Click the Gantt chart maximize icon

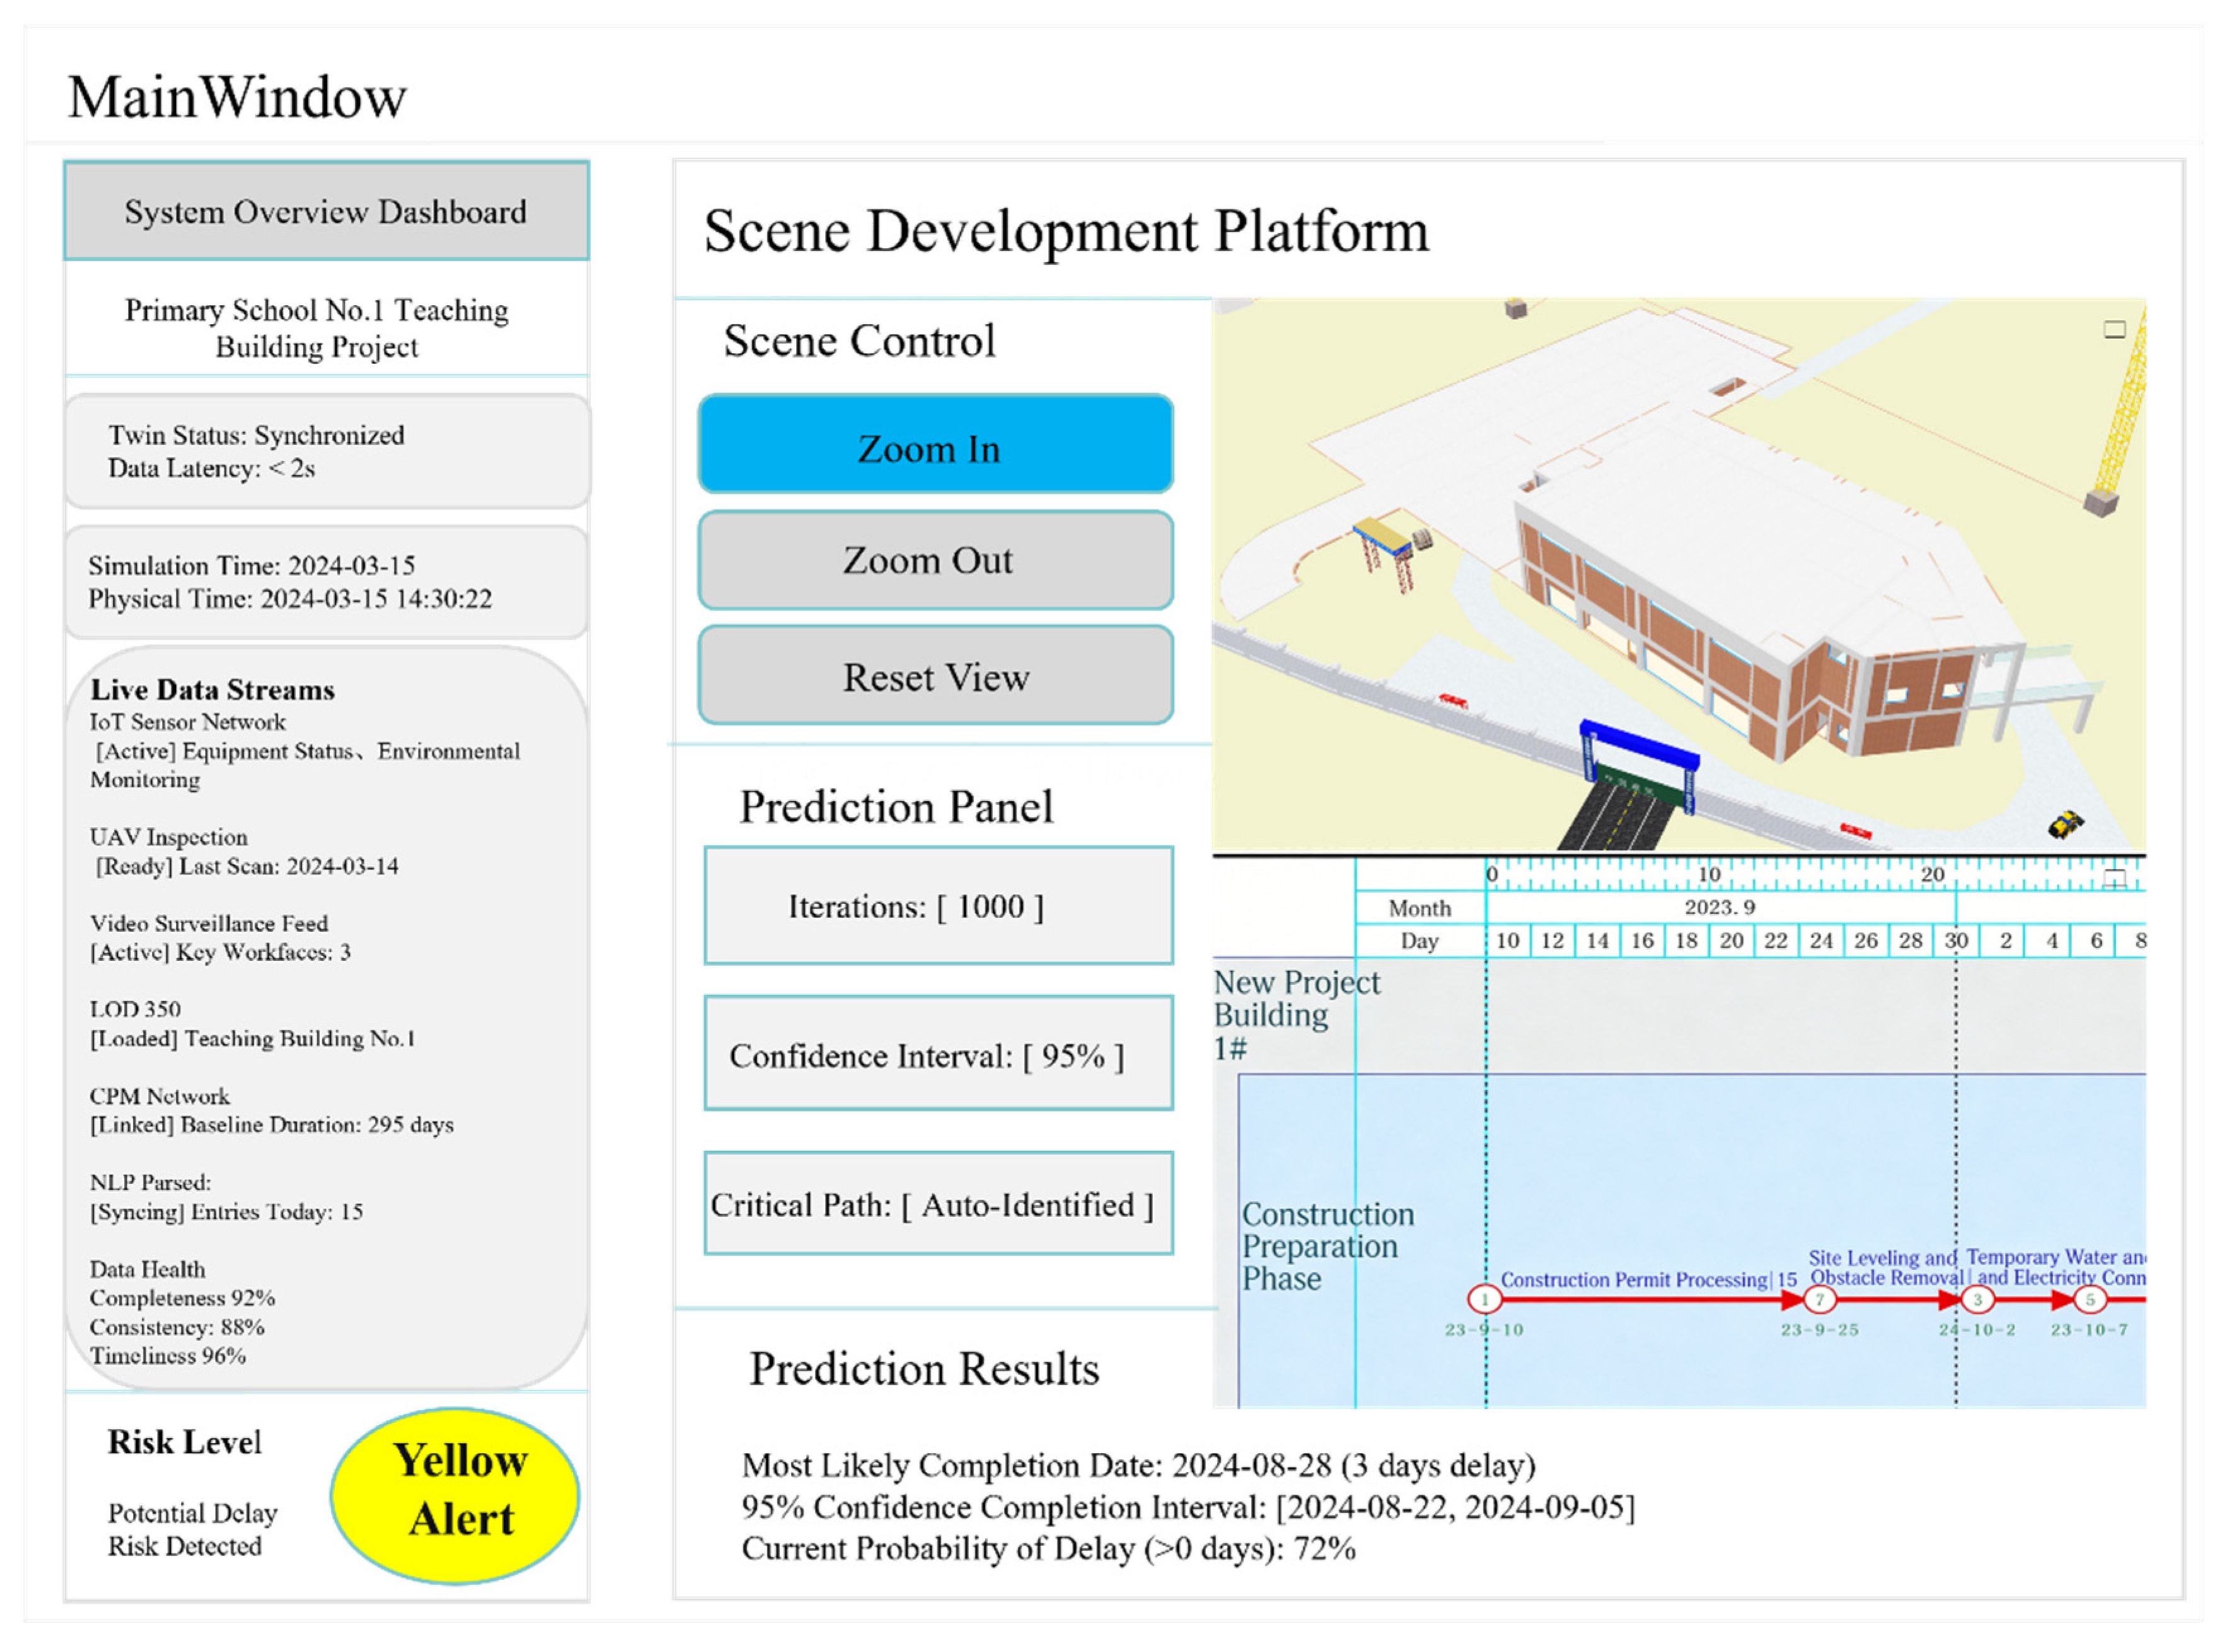(x=2114, y=879)
